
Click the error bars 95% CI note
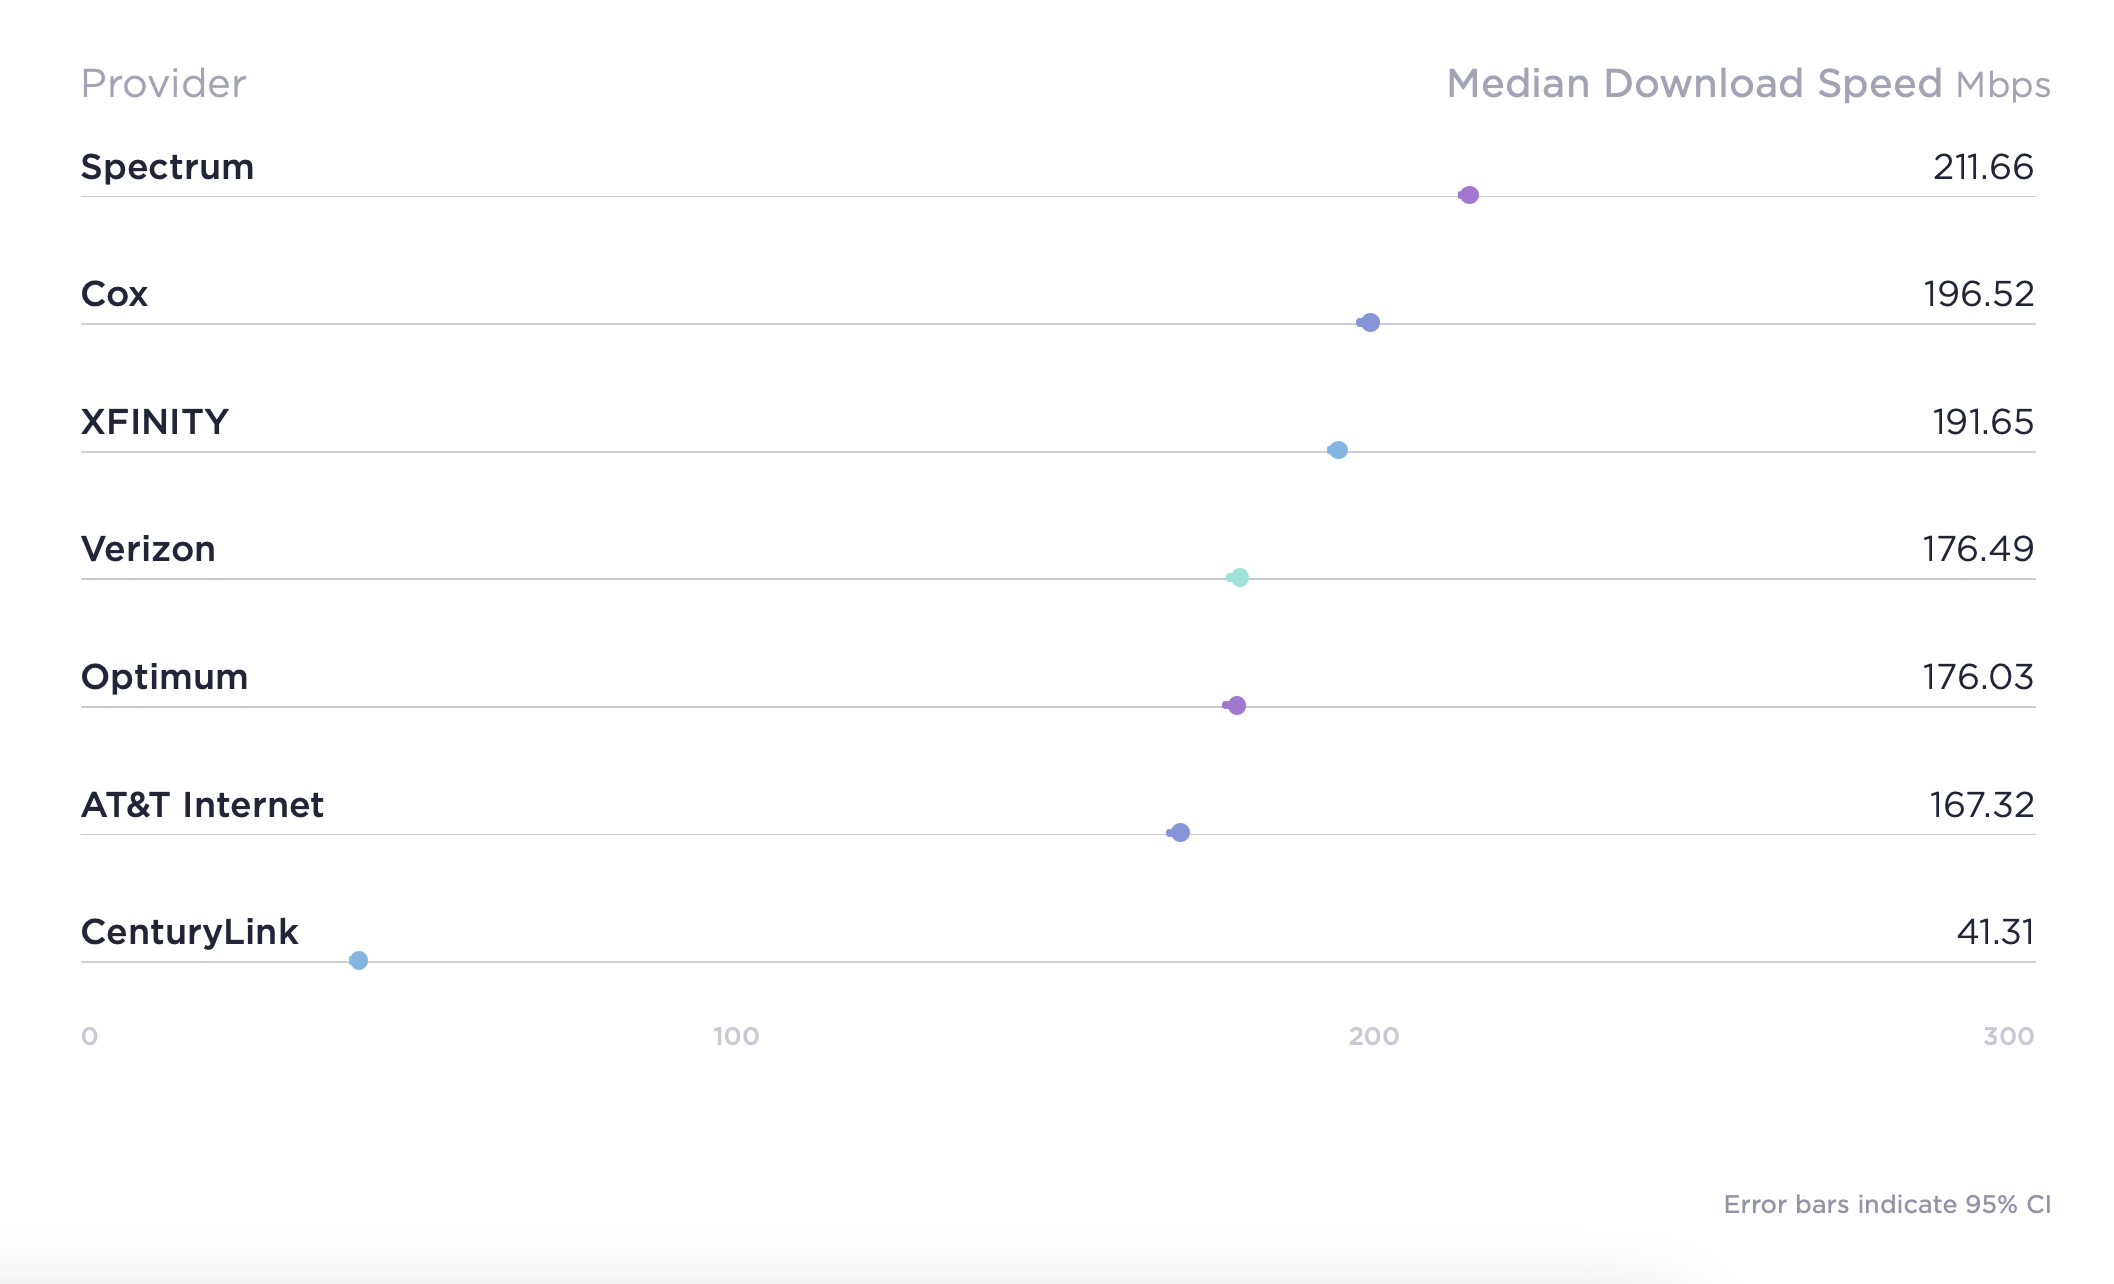tap(1887, 1204)
